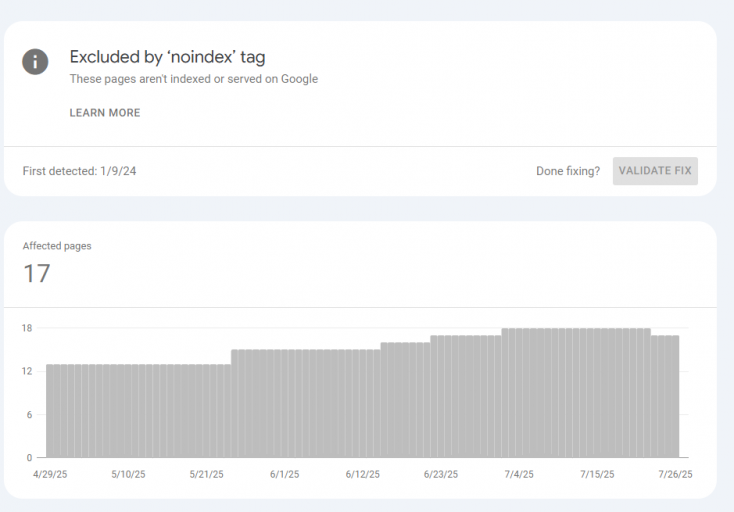Click the 'Done fixing?' label

568,171
